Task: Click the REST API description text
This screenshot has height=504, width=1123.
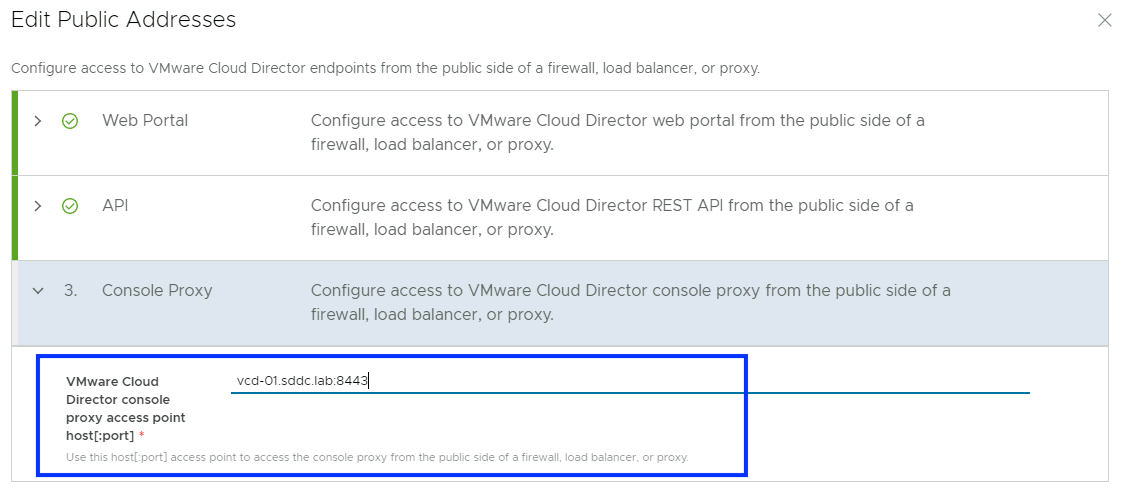Action: 612,217
